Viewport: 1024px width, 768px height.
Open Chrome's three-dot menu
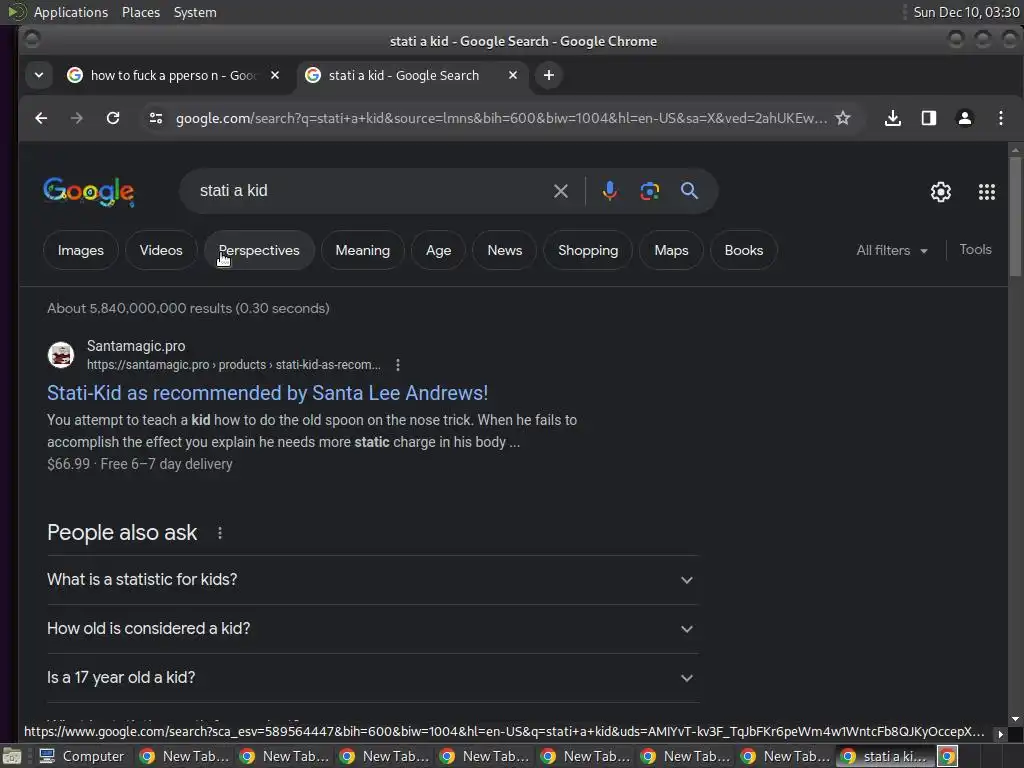point(1000,118)
